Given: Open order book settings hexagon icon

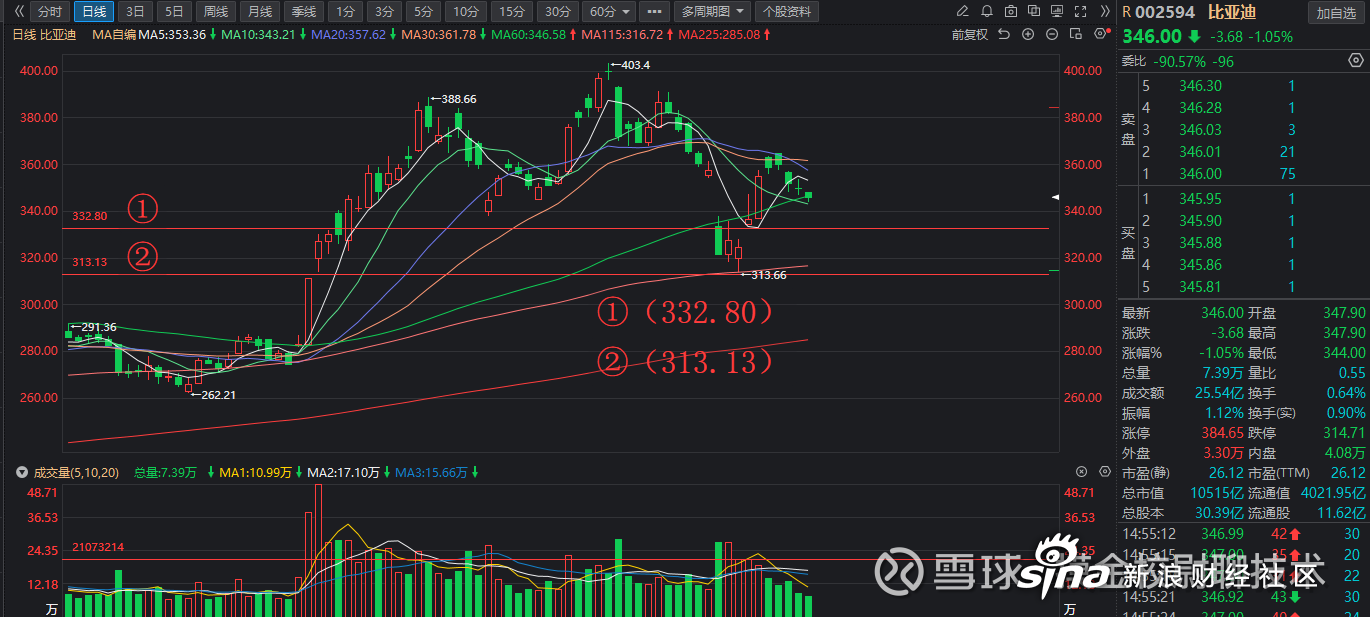Looking at the screenshot, I should pos(1358,61).
